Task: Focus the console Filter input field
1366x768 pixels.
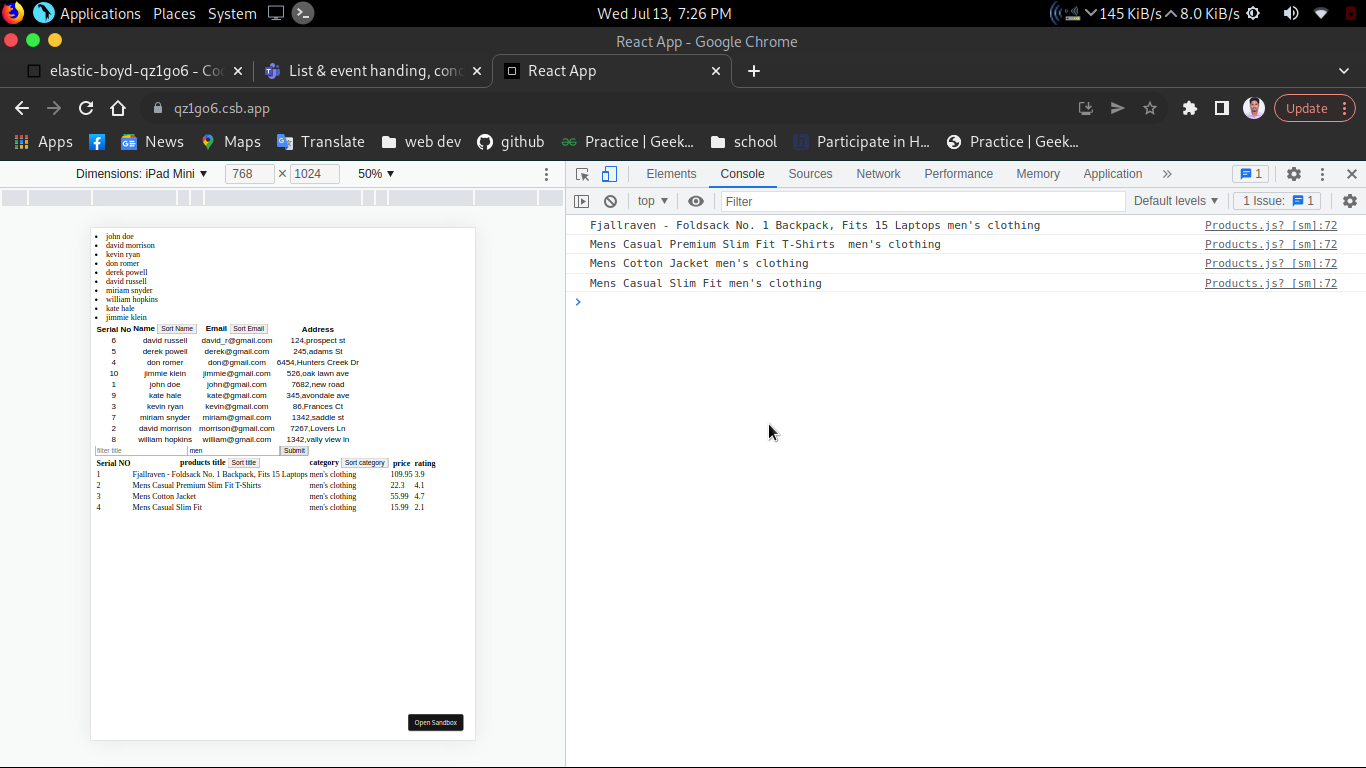Action: tap(922, 201)
